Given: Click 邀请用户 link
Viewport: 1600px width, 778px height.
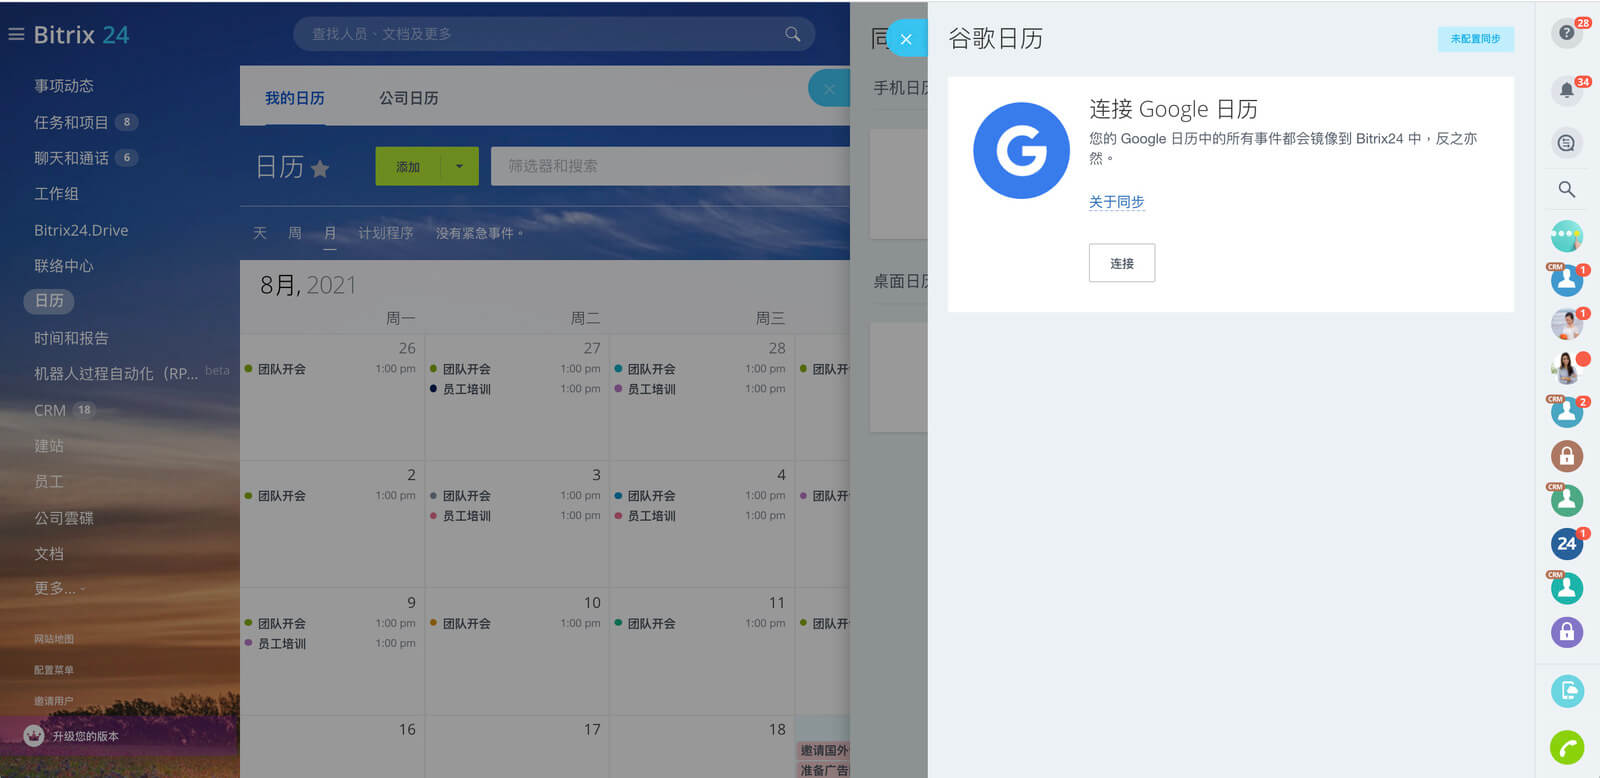Looking at the screenshot, I should [54, 701].
